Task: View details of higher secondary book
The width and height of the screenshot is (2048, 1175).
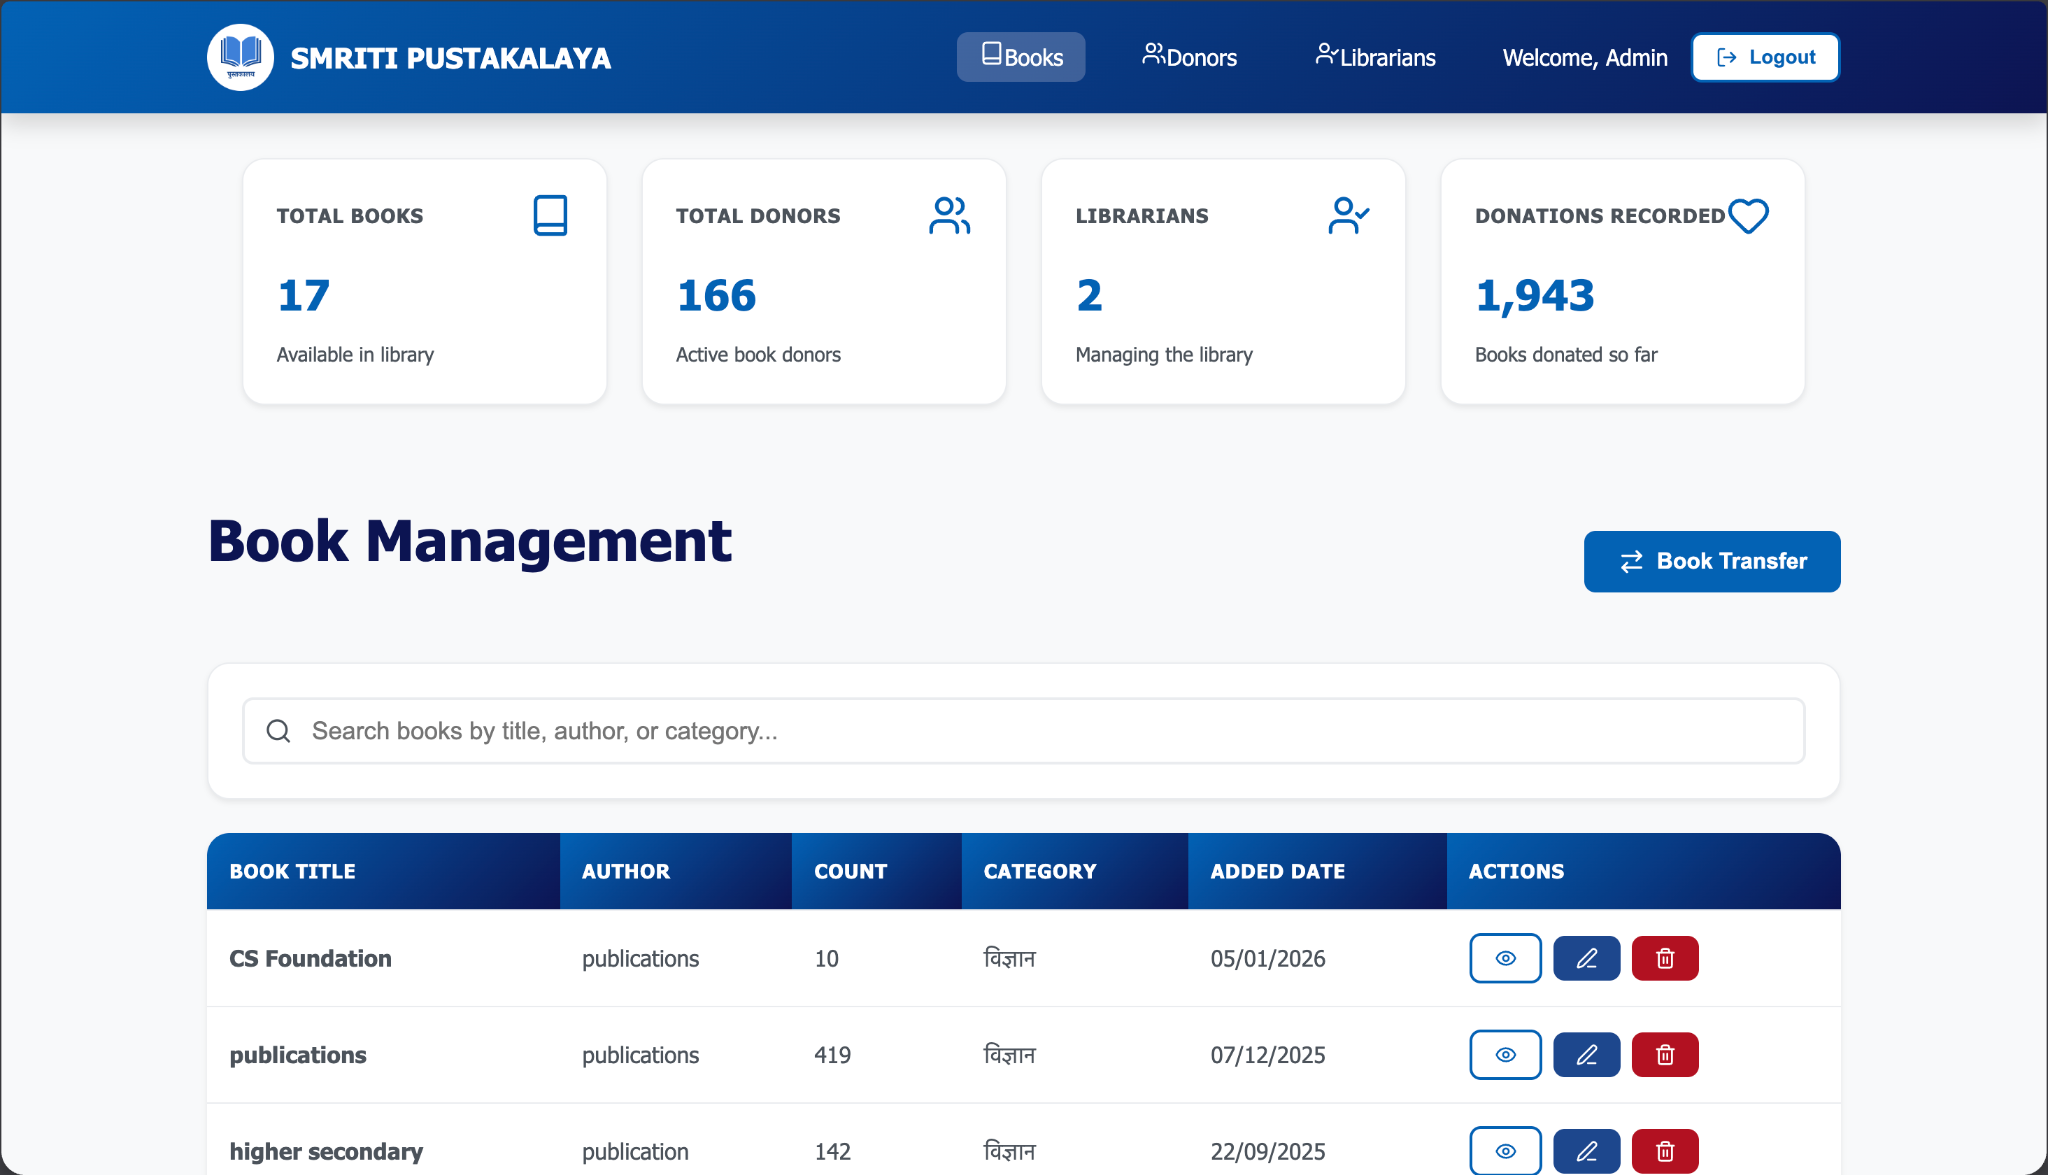Action: [1505, 1151]
